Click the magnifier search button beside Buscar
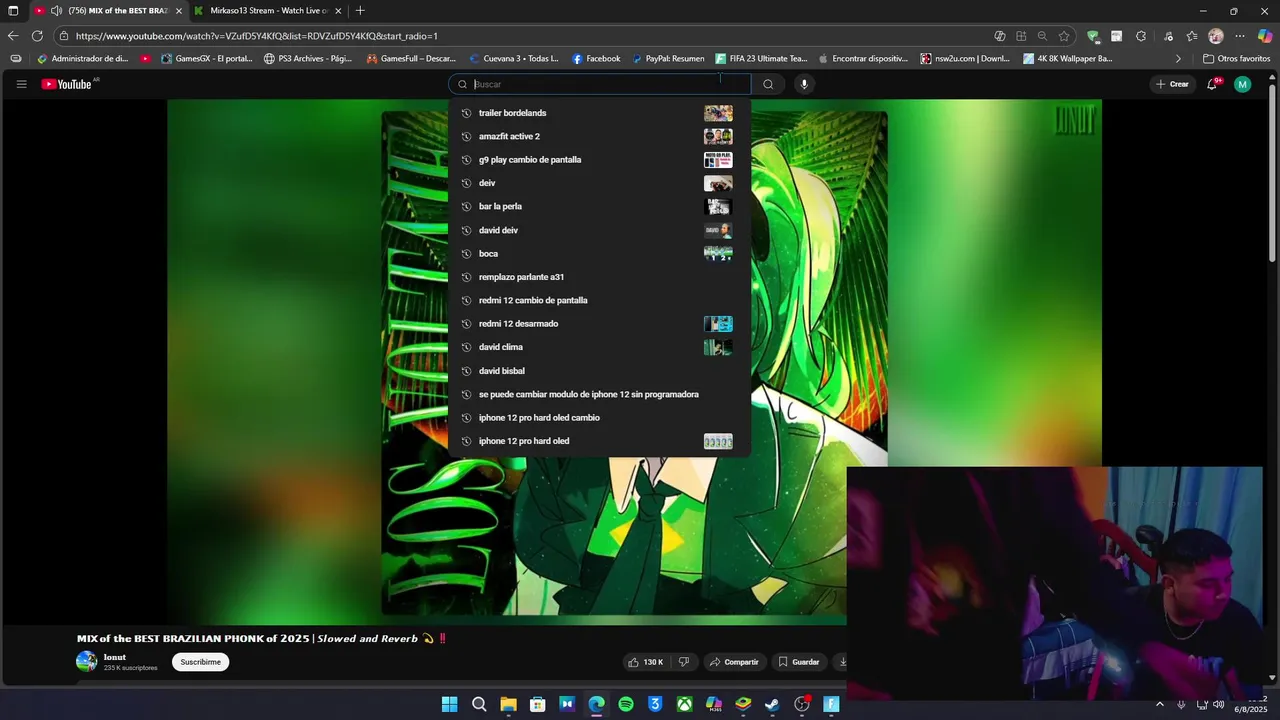The image size is (1280, 720). (x=768, y=84)
